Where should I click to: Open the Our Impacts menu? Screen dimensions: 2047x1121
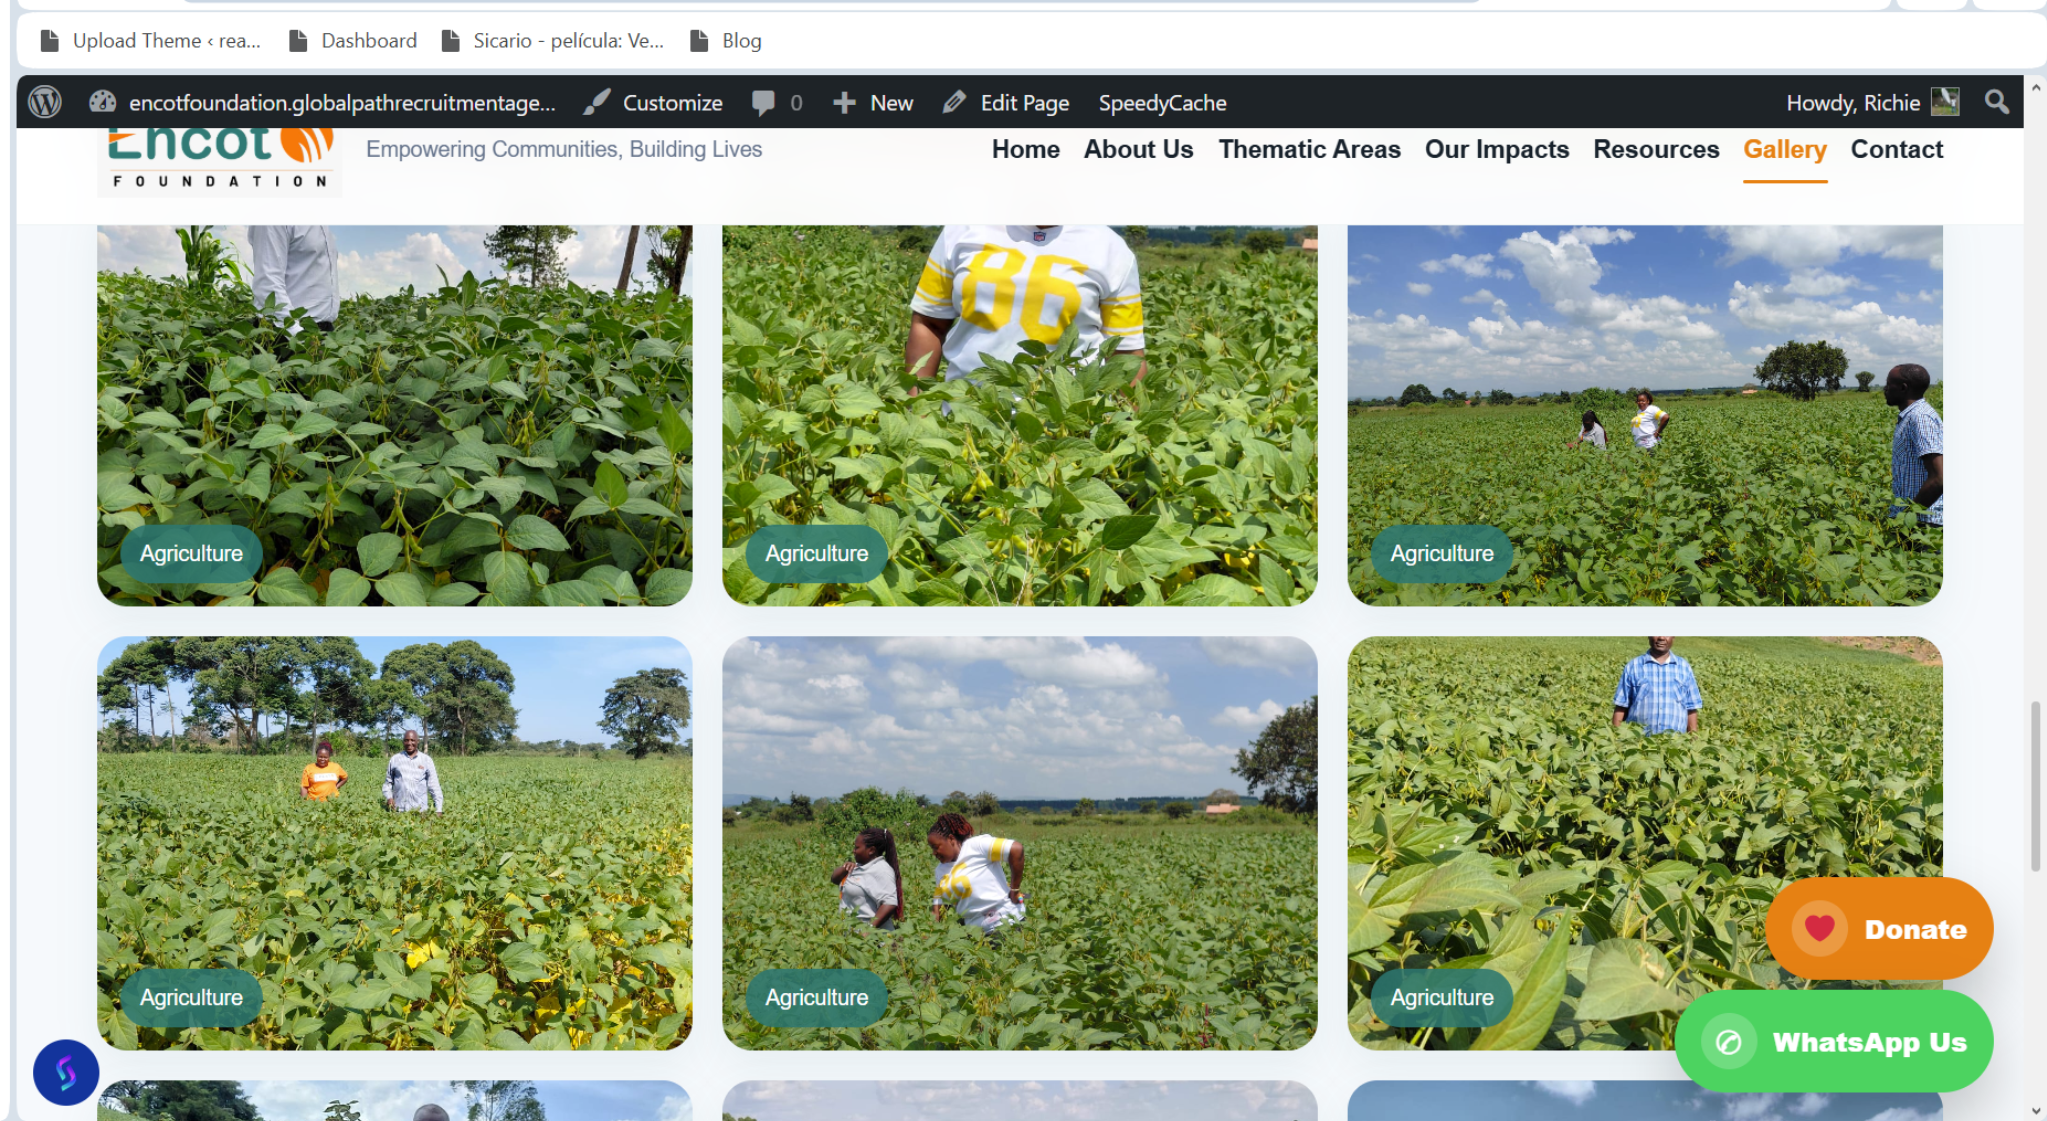point(1496,149)
